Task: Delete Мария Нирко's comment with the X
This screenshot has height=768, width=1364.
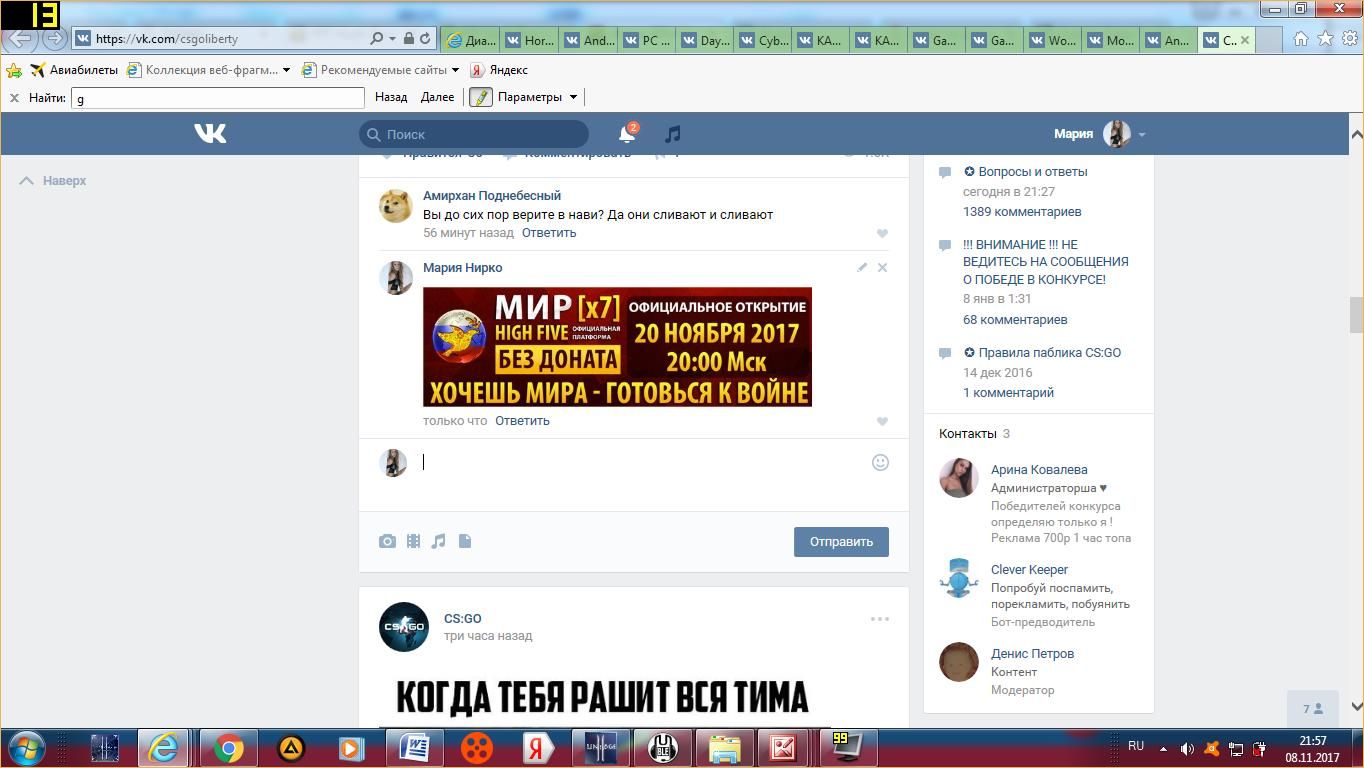Action: [x=882, y=267]
